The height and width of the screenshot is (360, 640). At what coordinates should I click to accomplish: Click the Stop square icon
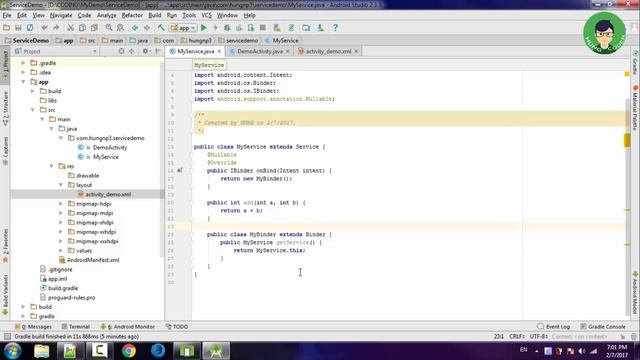(263, 28)
